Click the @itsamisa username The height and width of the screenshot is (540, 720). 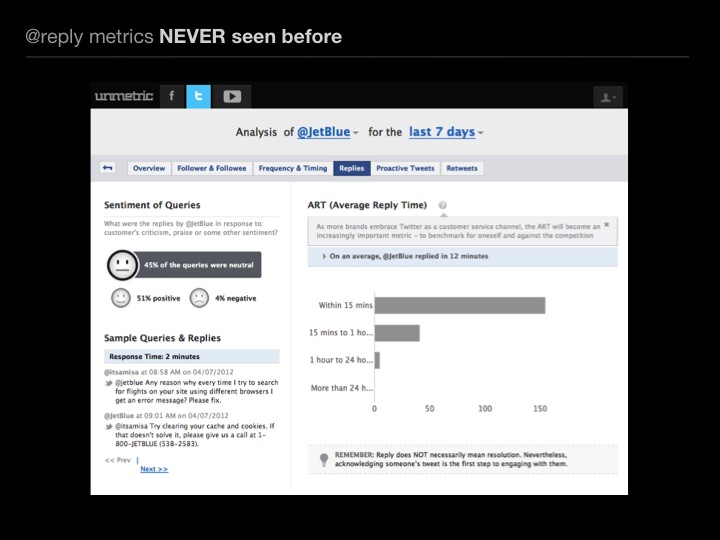[x=121, y=372]
